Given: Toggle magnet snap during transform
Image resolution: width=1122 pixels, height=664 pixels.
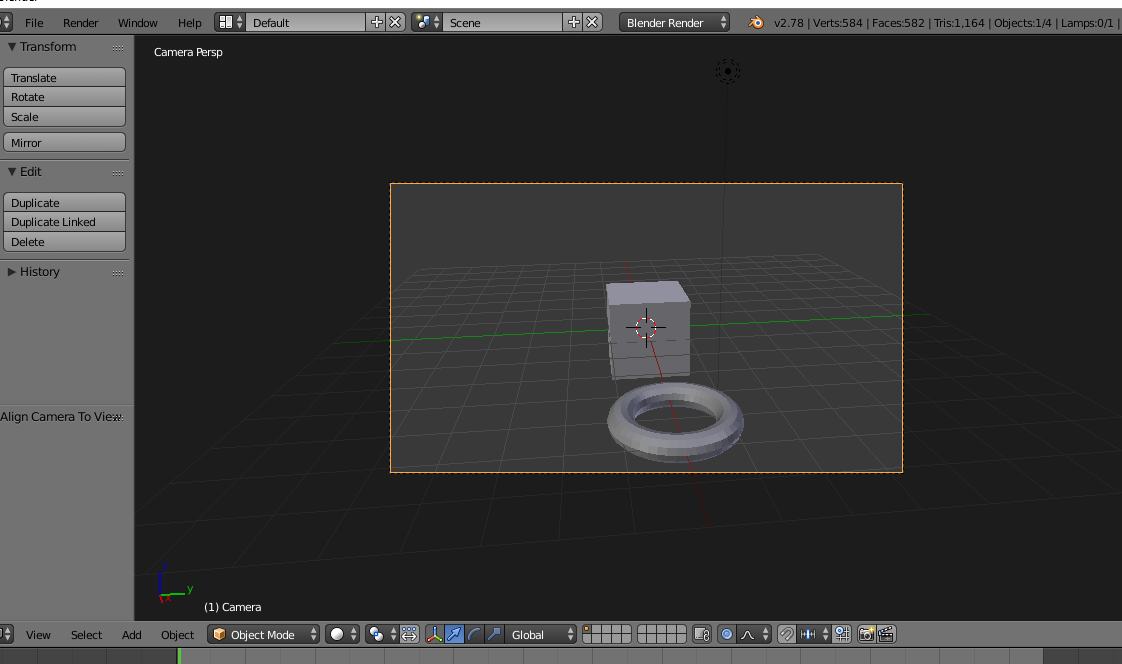Looking at the screenshot, I should [786, 634].
